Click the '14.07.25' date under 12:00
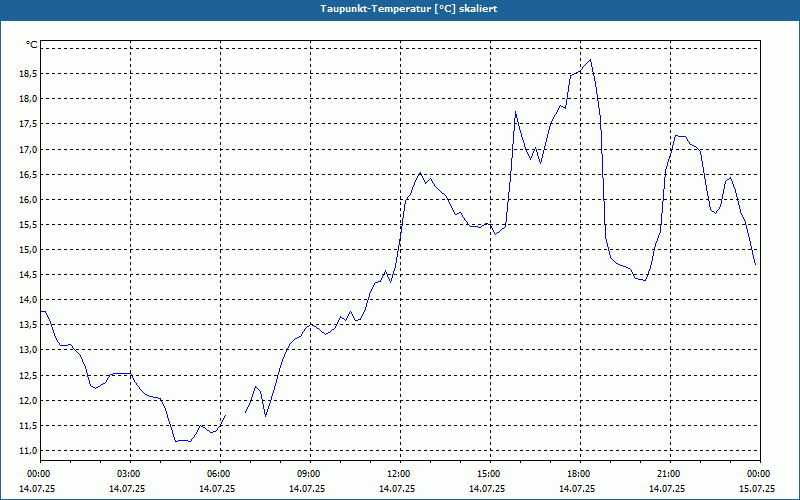Image resolution: width=800 pixels, height=500 pixels. click(x=397, y=488)
